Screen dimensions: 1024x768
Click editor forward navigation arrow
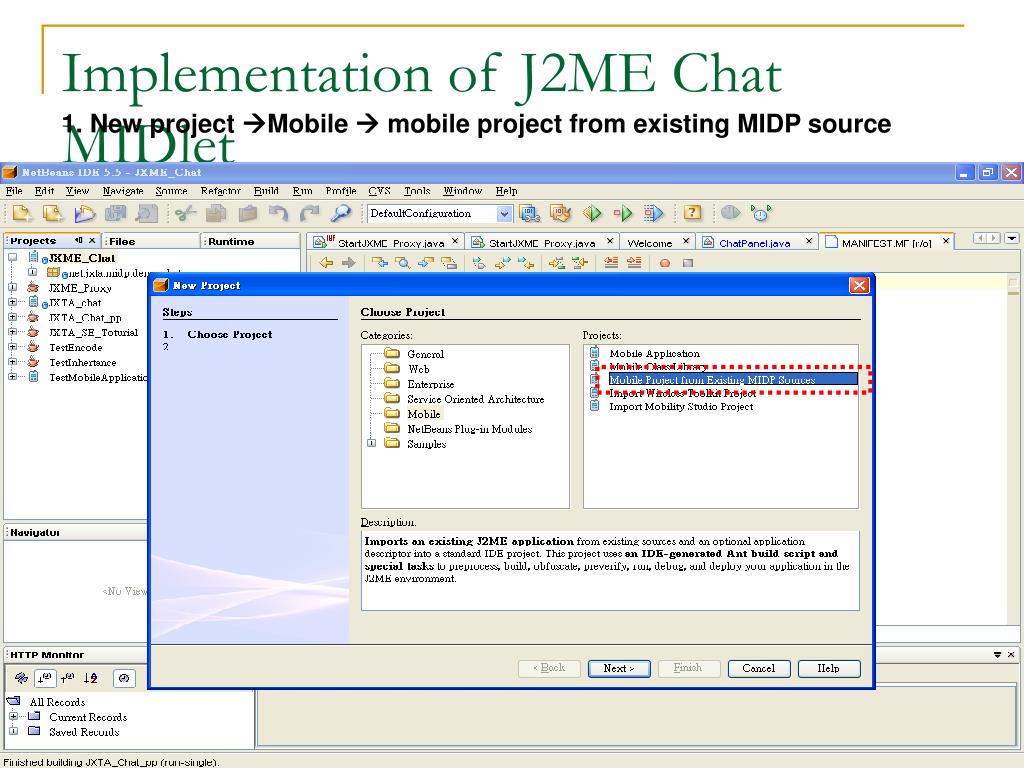coord(349,263)
